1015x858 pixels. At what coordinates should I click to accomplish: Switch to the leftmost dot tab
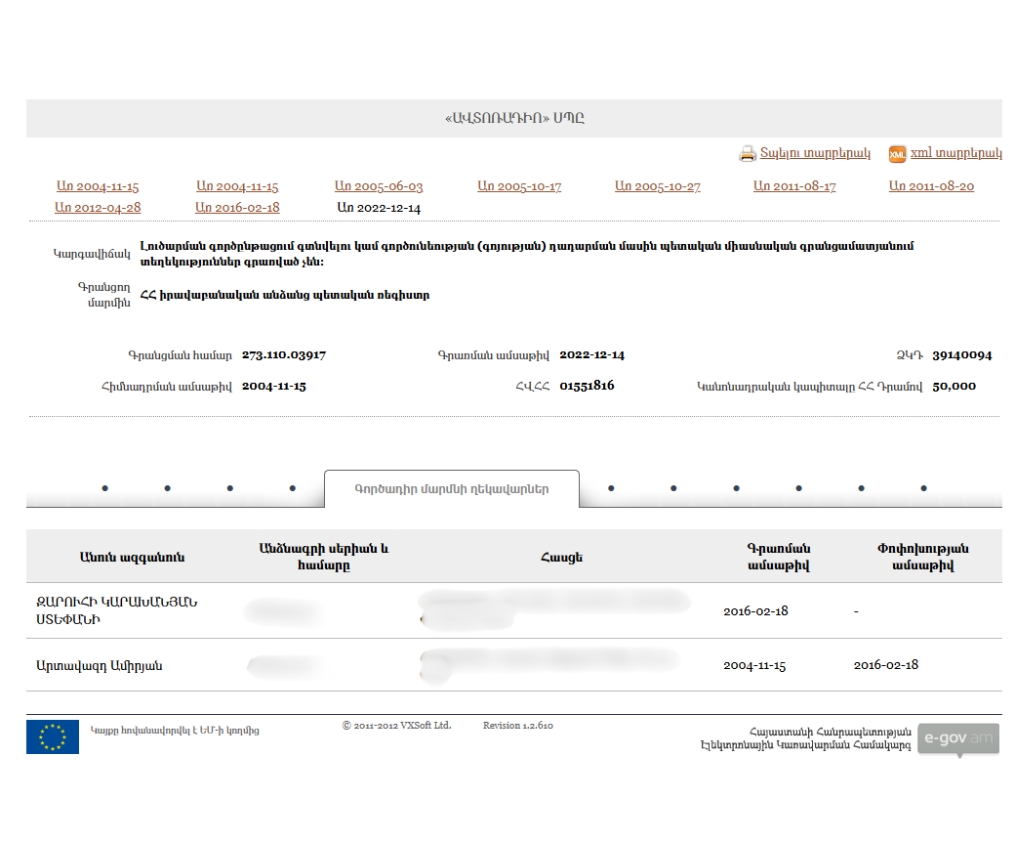pos(105,489)
